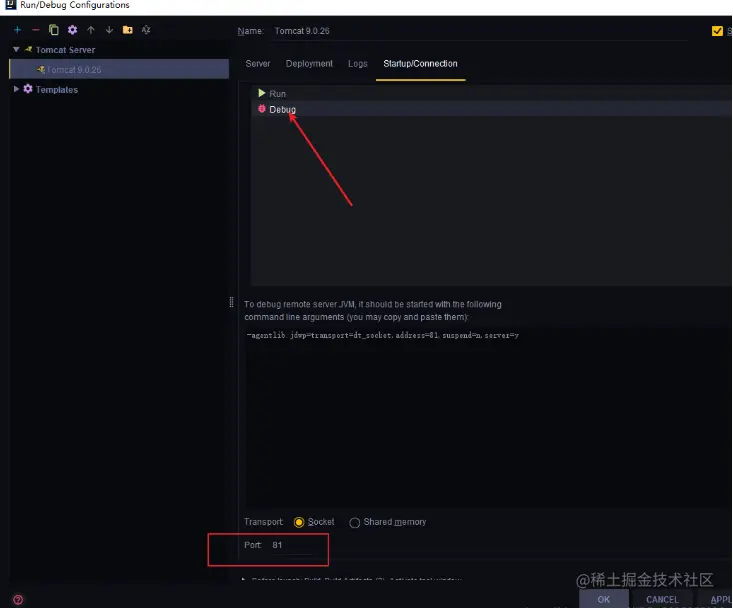Click the IntelliJ window title icon

point(10,5)
